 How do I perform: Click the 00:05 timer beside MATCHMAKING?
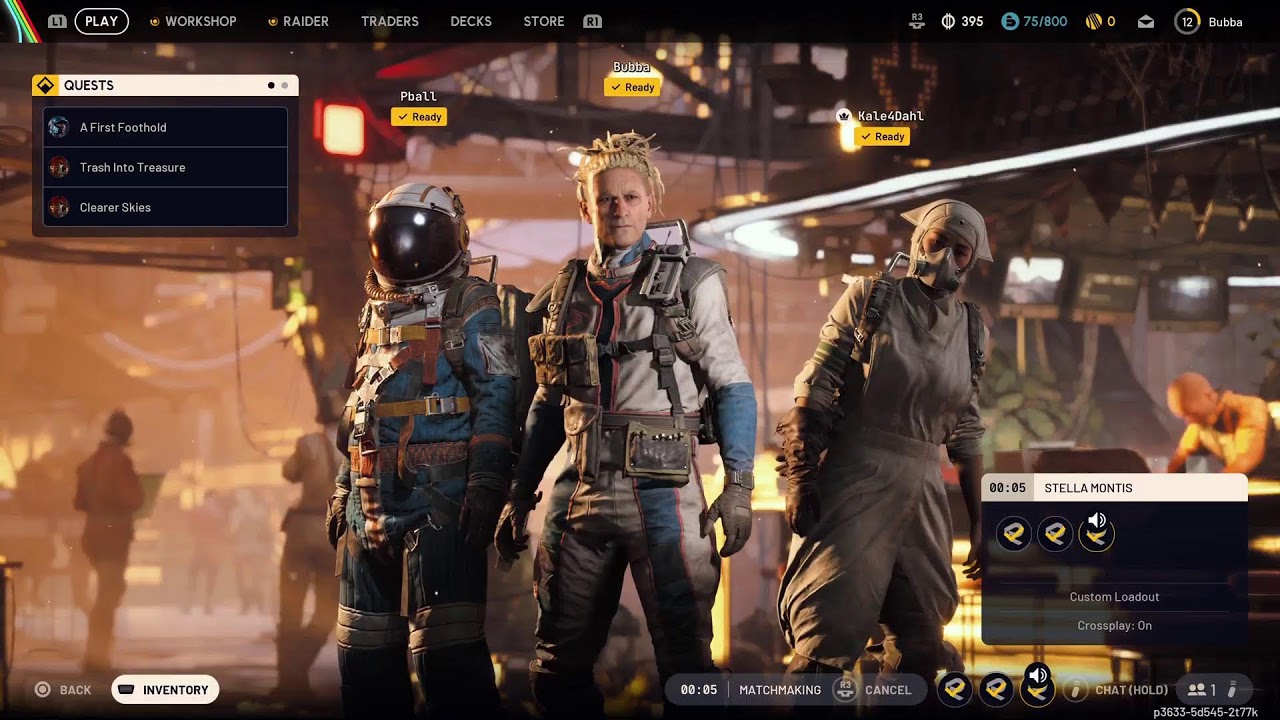pyautogui.click(x=698, y=690)
